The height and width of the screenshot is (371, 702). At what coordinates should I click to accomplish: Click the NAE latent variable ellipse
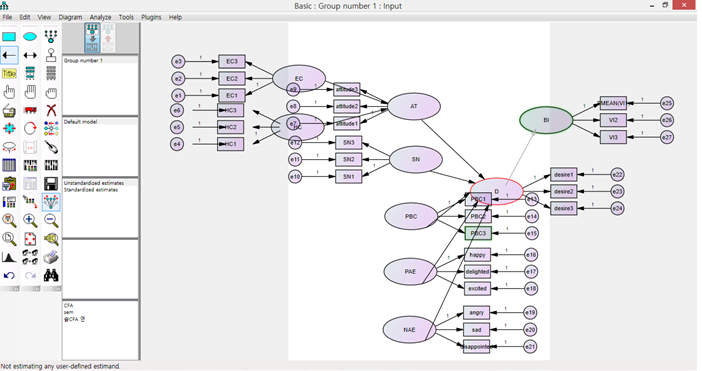click(x=409, y=329)
